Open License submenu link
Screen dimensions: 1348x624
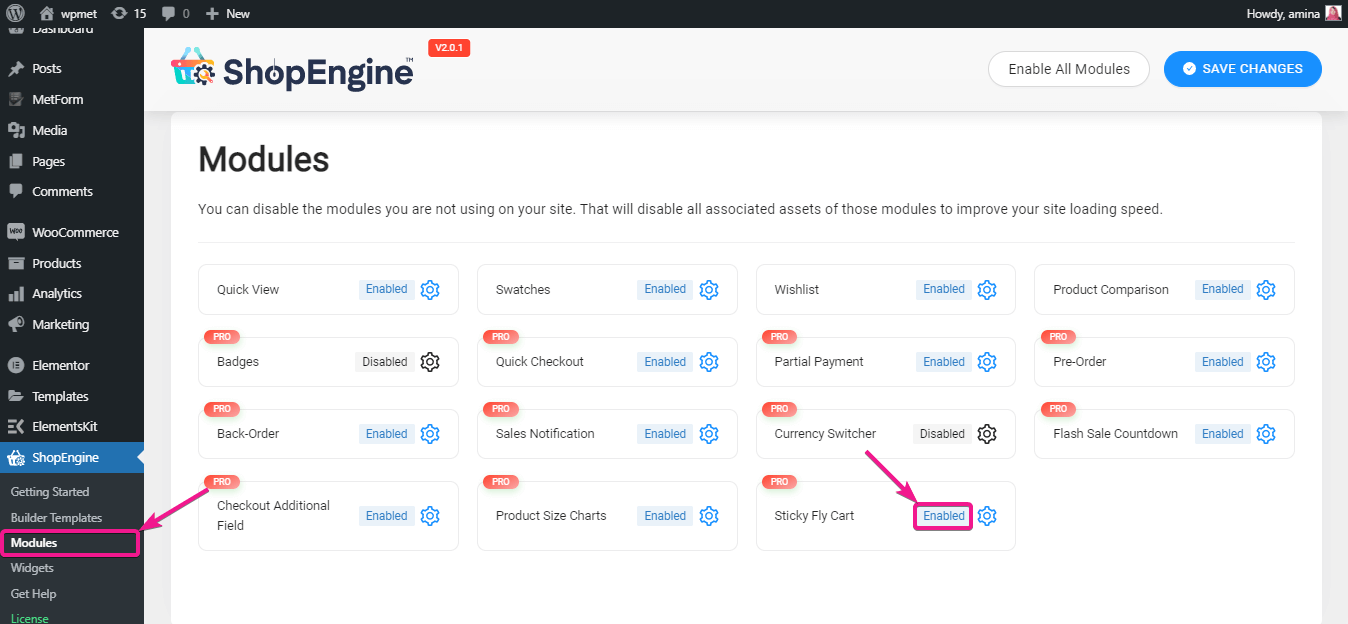coord(29,618)
